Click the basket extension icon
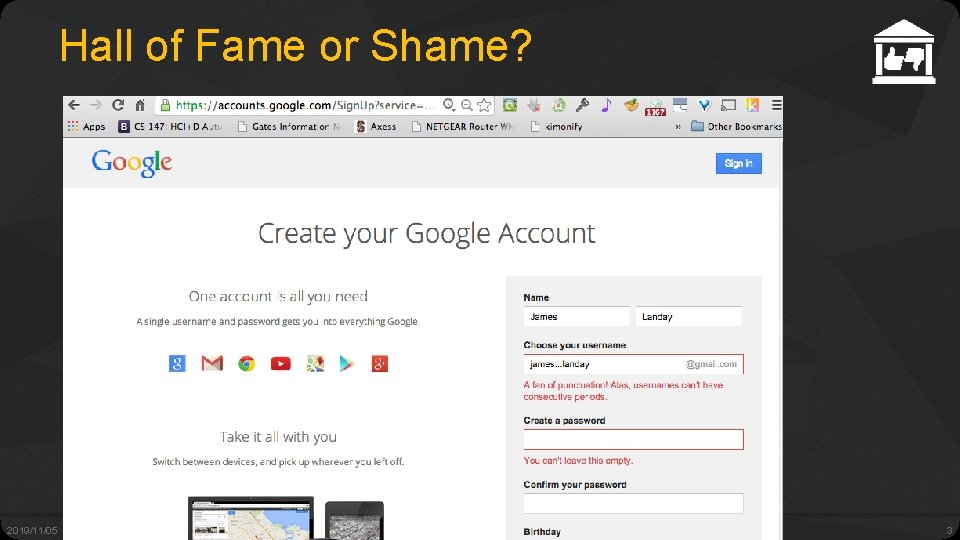This screenshot has height=540, width=960. [631, 105]
